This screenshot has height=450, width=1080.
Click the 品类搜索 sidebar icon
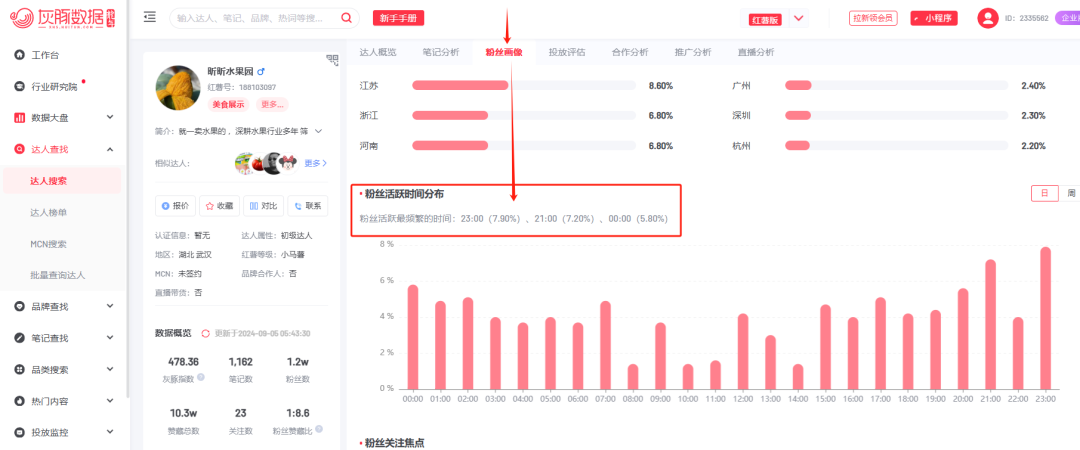[x=19, y=369]
